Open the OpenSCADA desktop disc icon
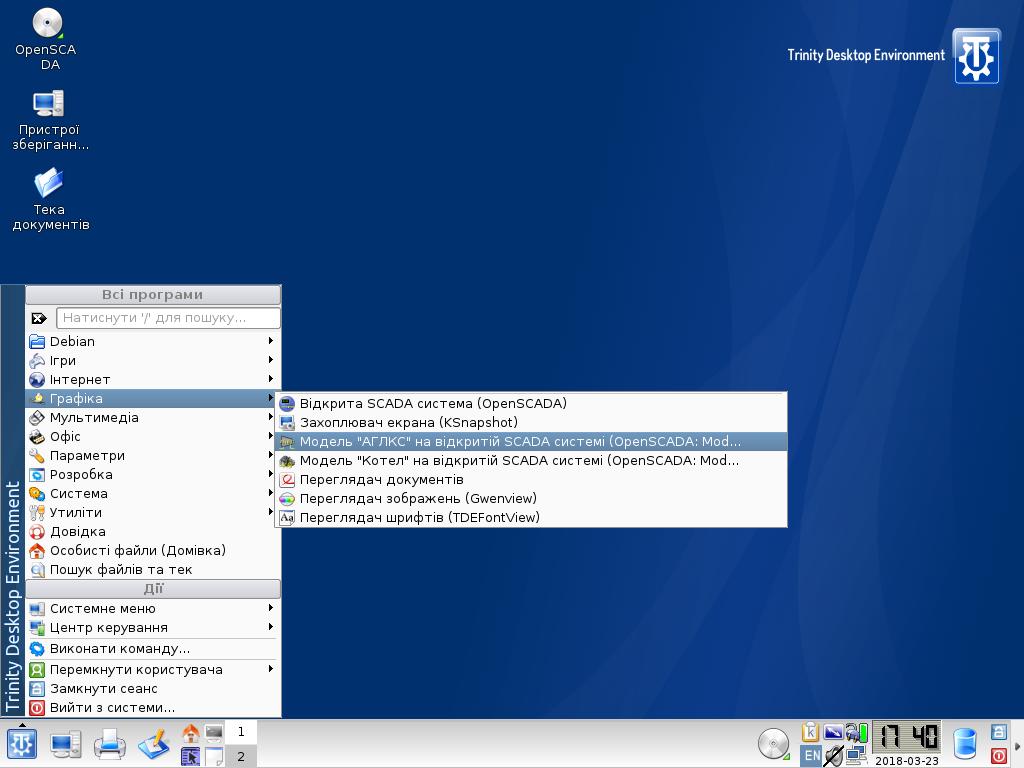The width and height of the screenshot is (1024, 768). pos(47,24)
